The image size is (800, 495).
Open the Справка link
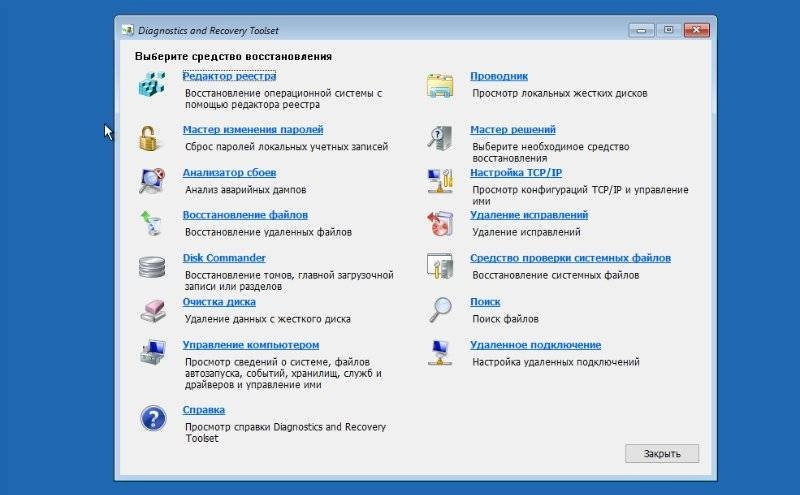pos(204,409)
